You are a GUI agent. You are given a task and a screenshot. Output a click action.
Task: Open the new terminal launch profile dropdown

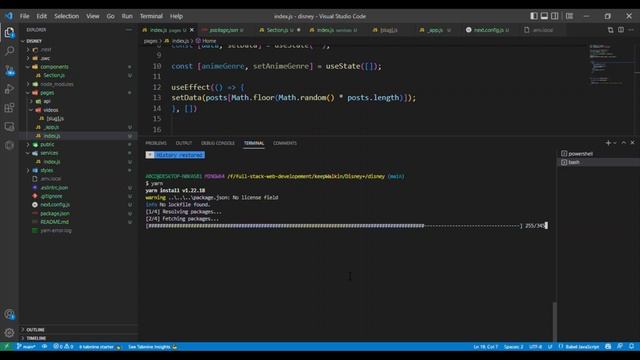click(615, 143)
